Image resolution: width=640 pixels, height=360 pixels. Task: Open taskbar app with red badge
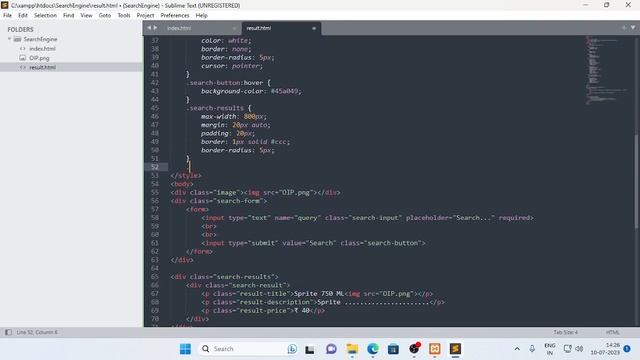pyautogui.click(x=414, y=349)
